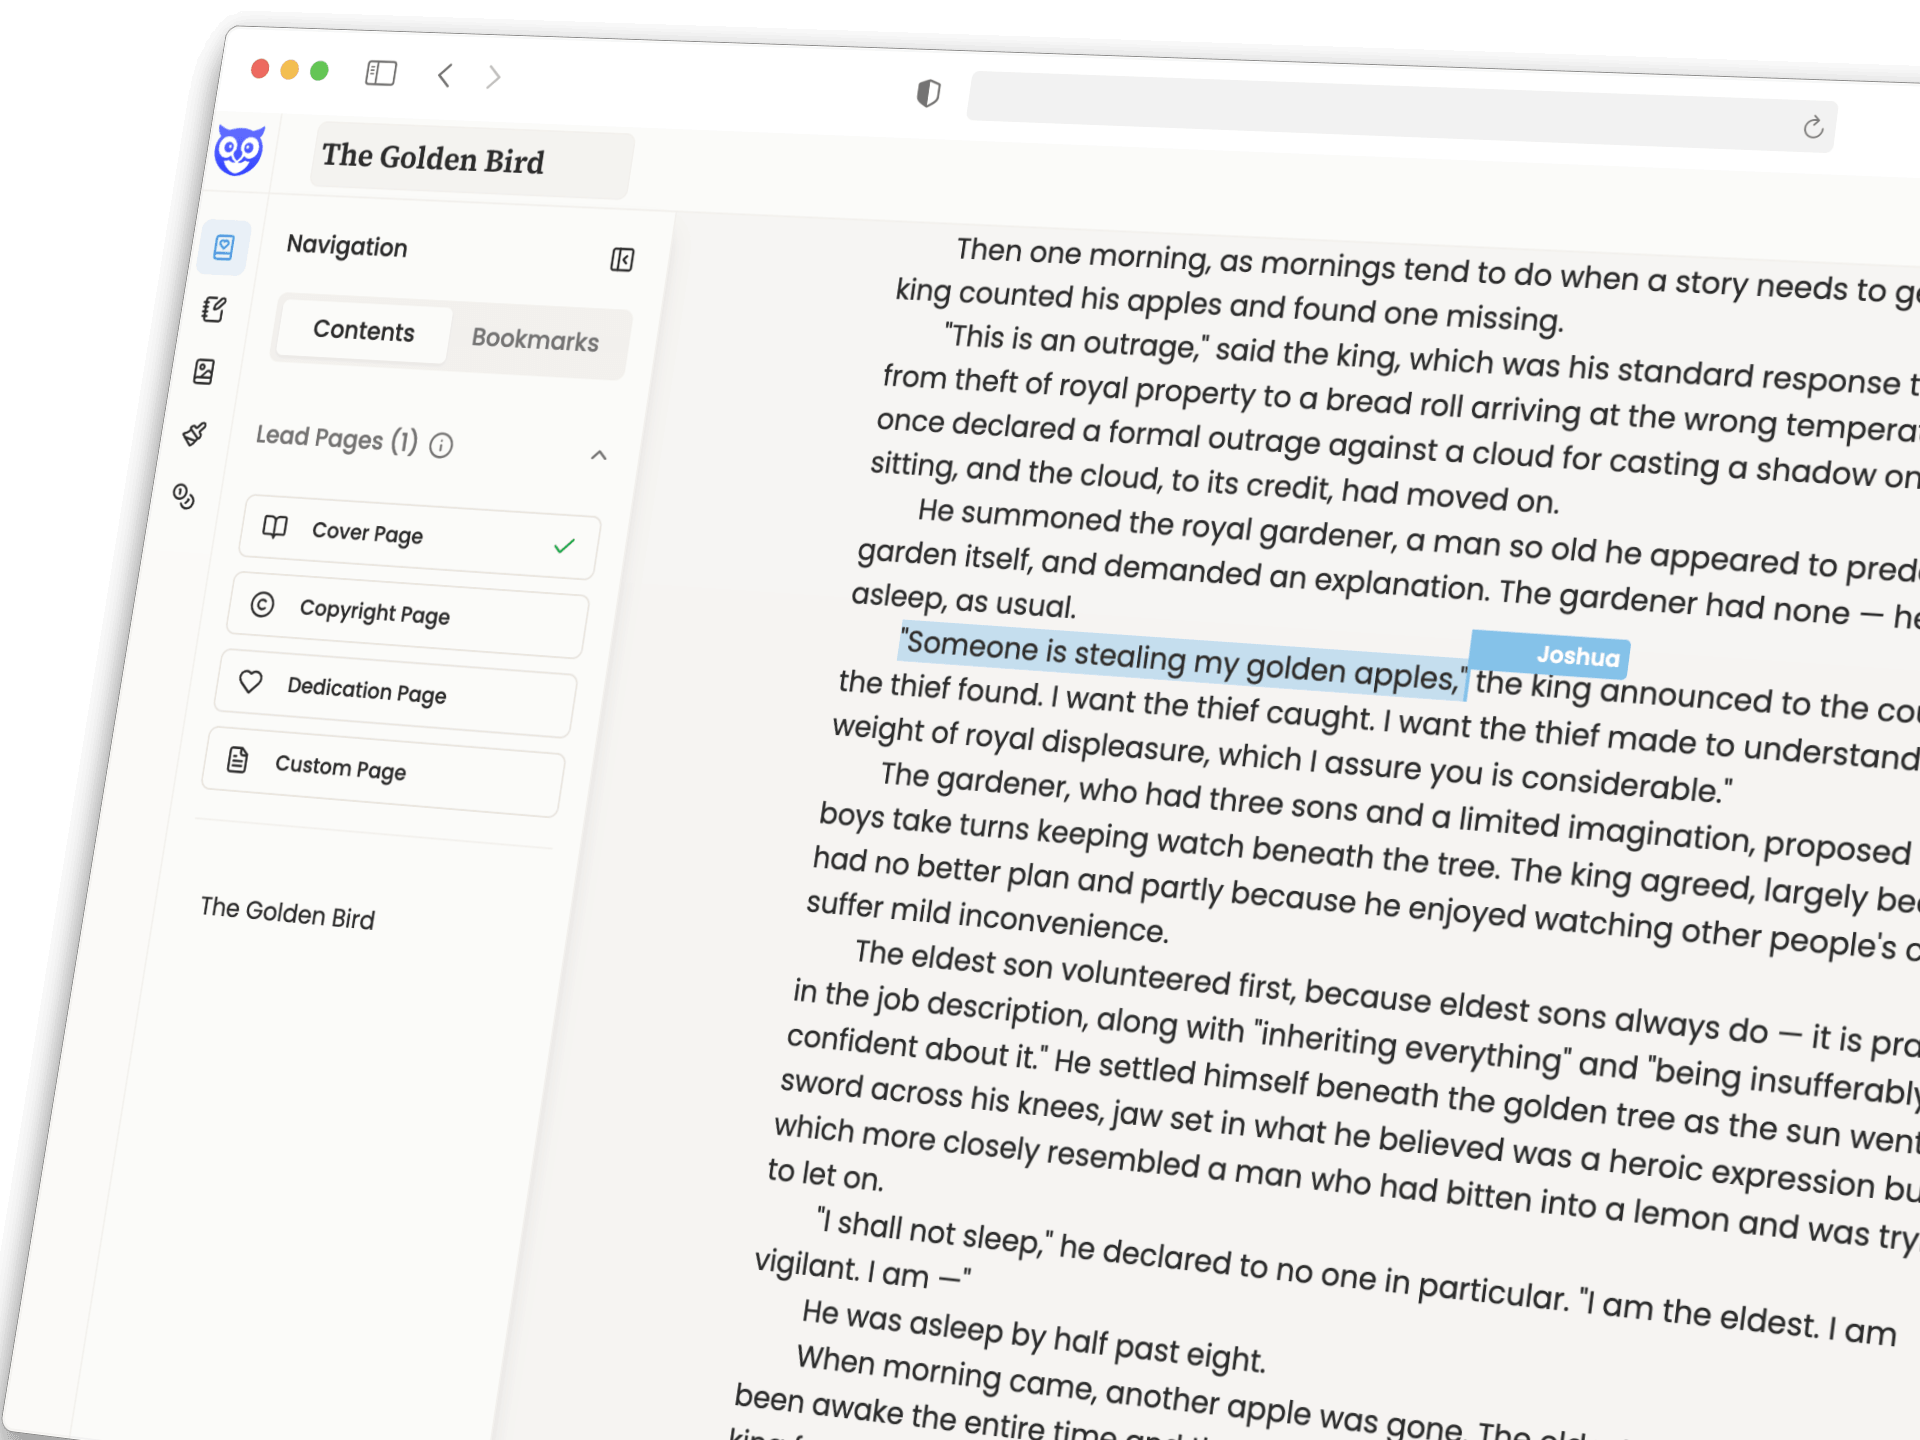Click the privacy shield icon
Image resolution: width=1920 pixels, height=1440 pixels.
pos(929,93)
